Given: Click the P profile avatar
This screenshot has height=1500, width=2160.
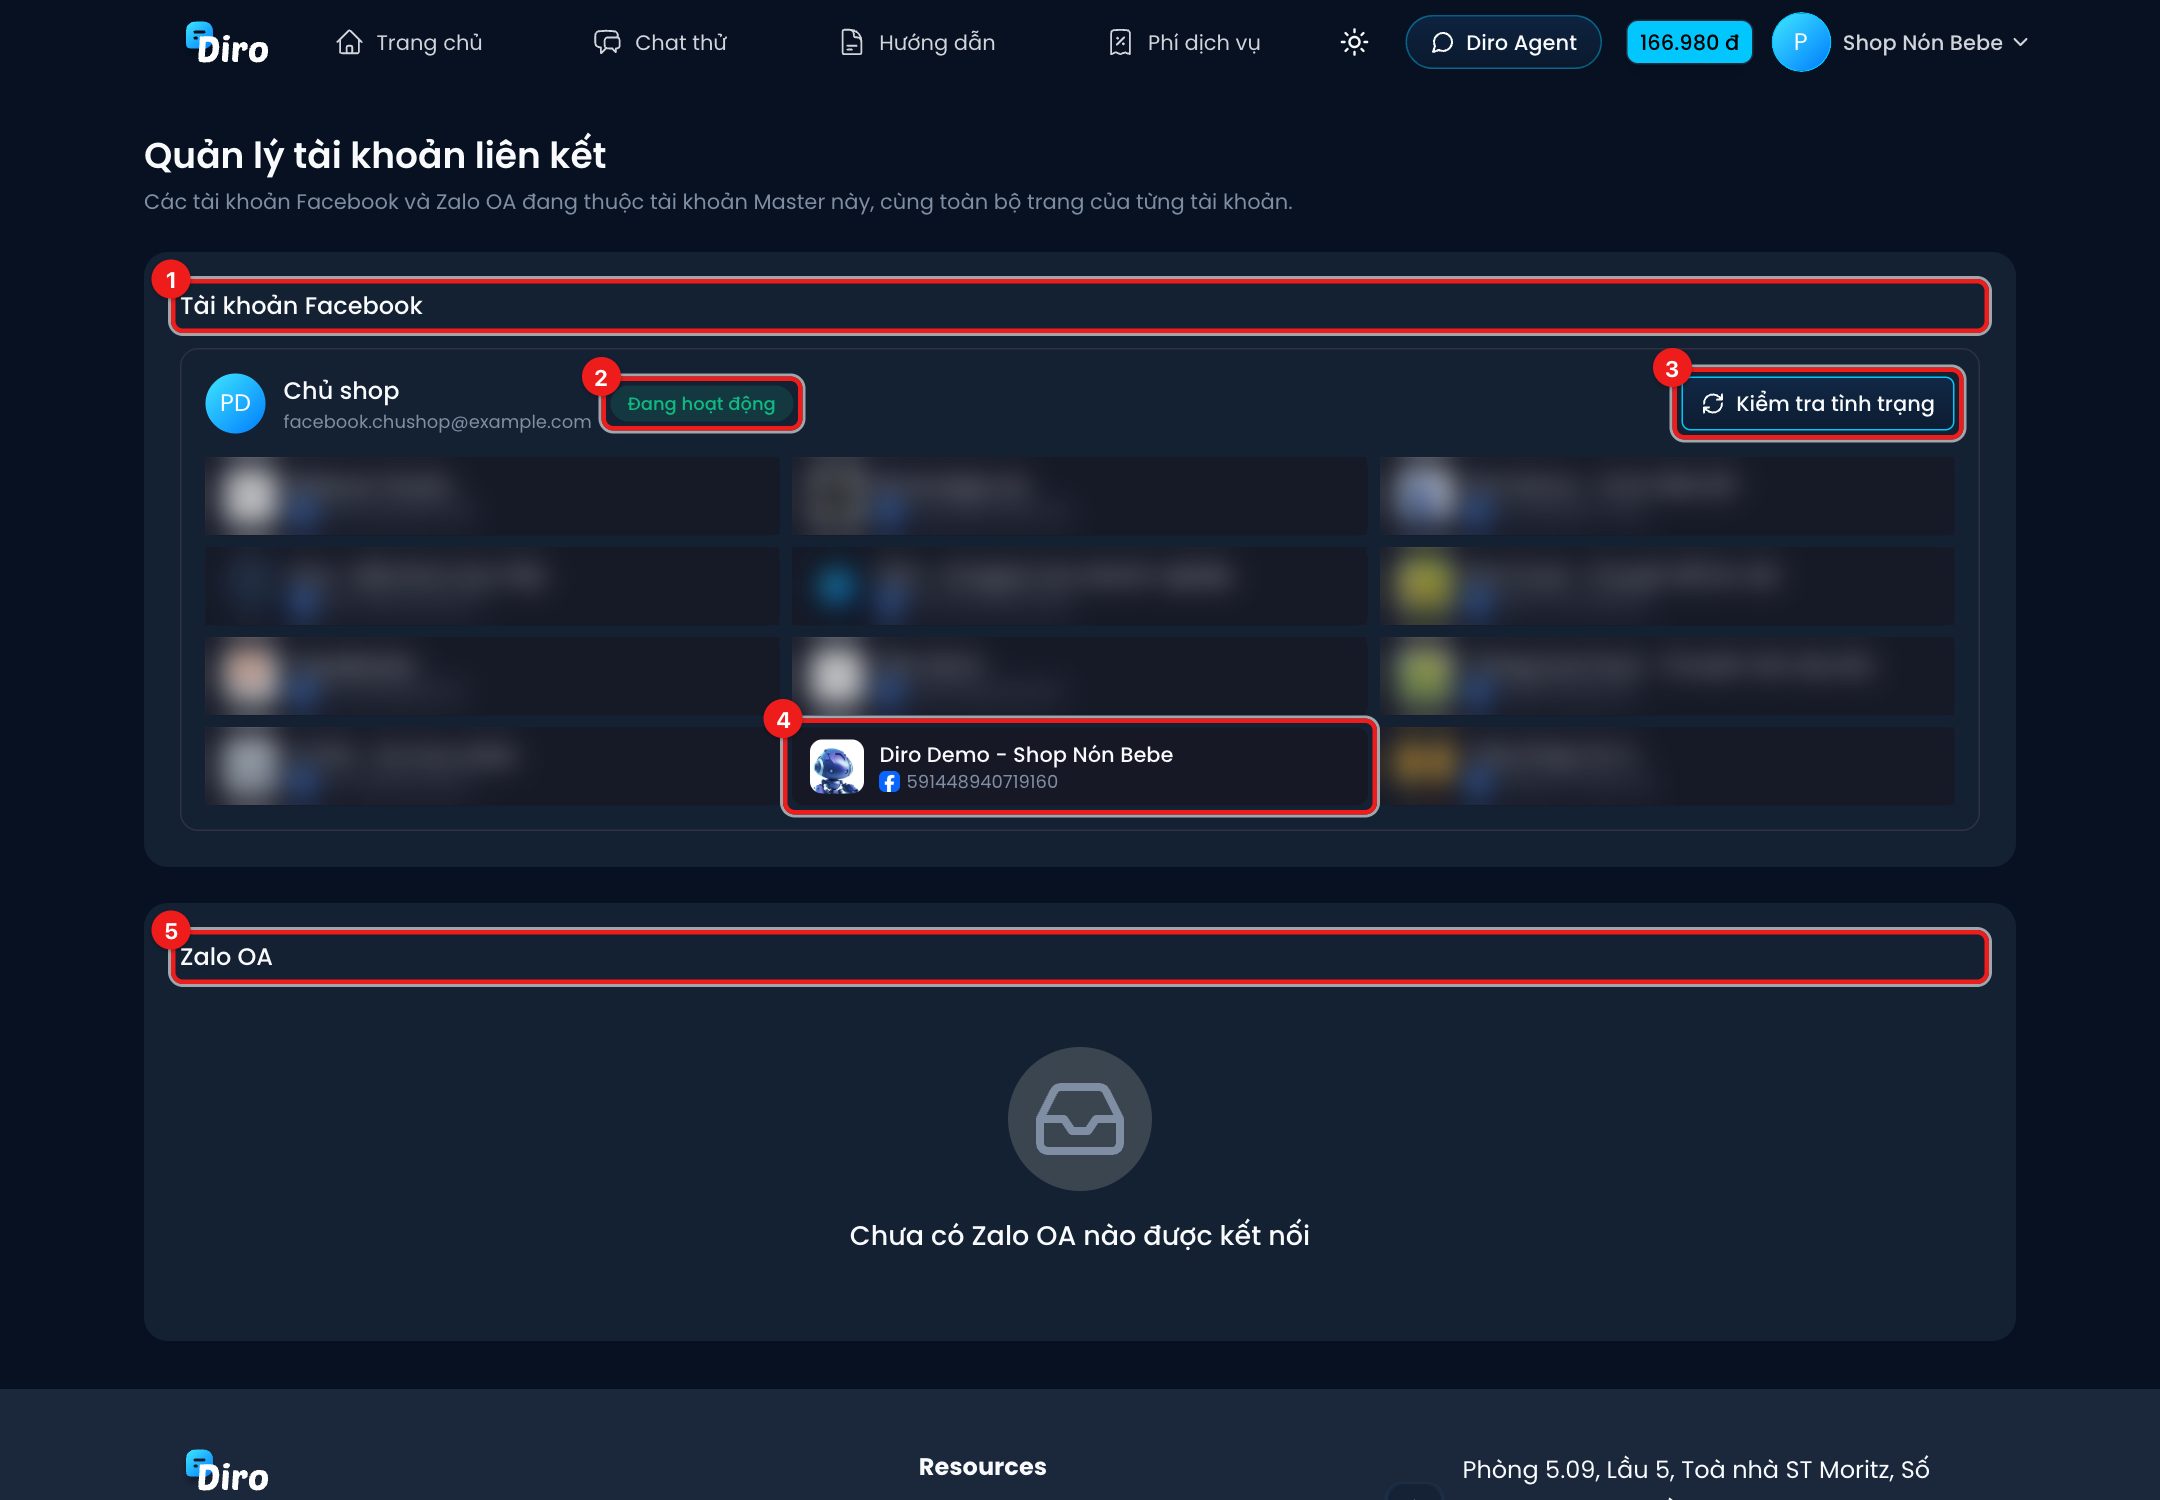Looking at the screenshot, I should [x=1800, y=42].
